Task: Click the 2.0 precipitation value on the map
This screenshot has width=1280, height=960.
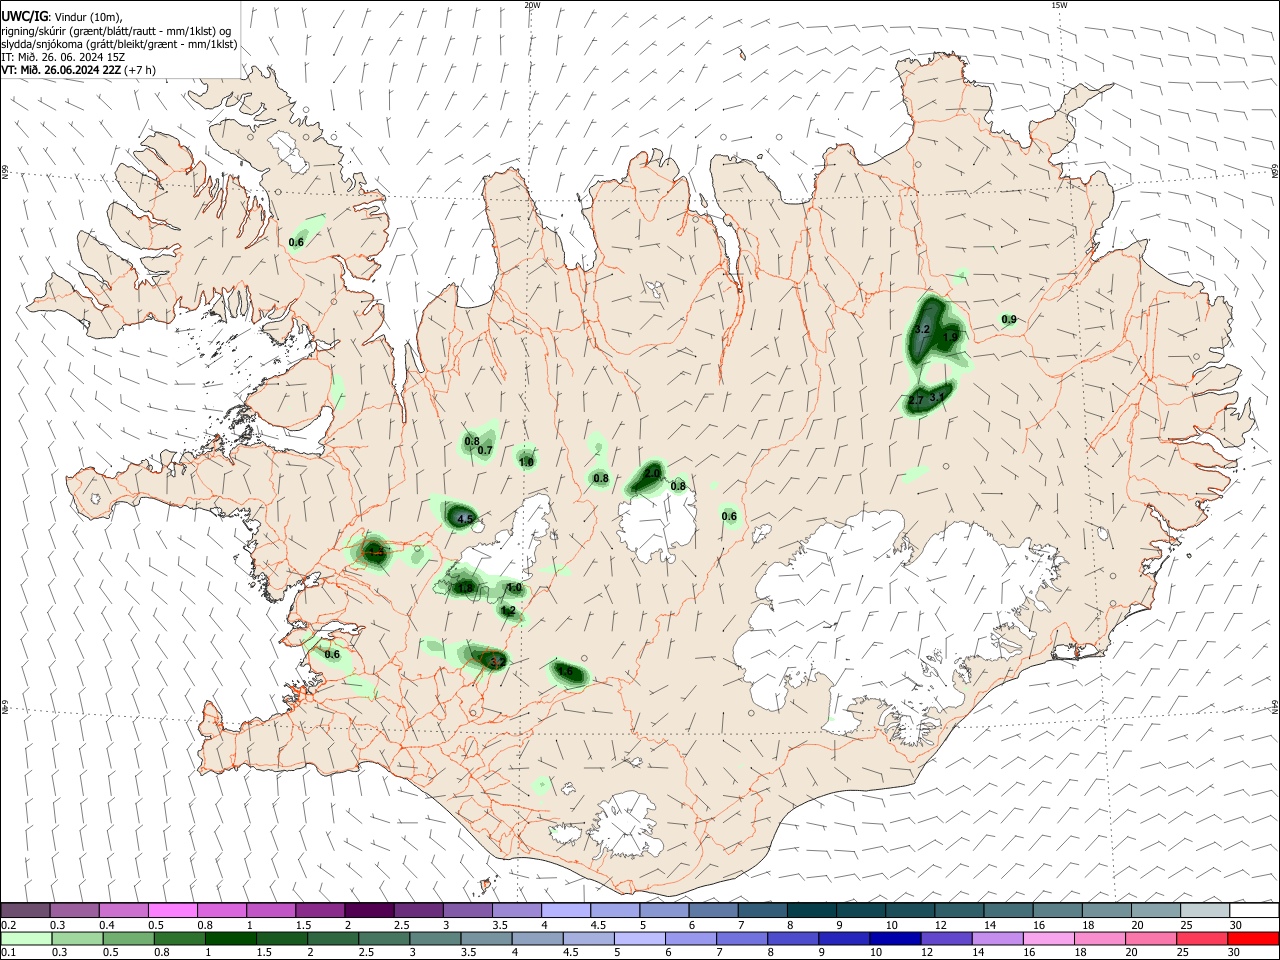Action: coord(652,473)
